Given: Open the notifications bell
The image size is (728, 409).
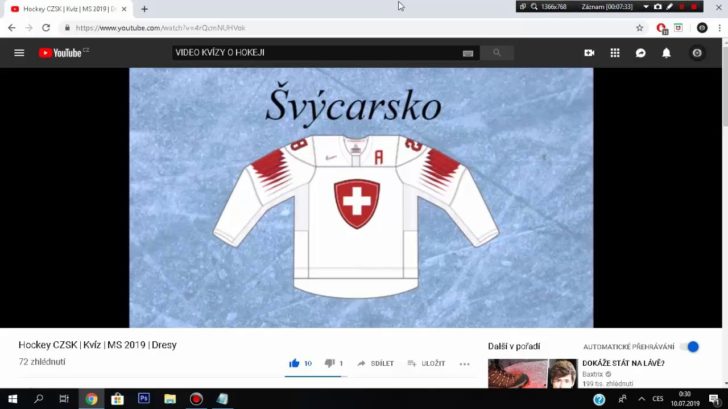Looking at the screenshot, I should click(x=667, y=53).
